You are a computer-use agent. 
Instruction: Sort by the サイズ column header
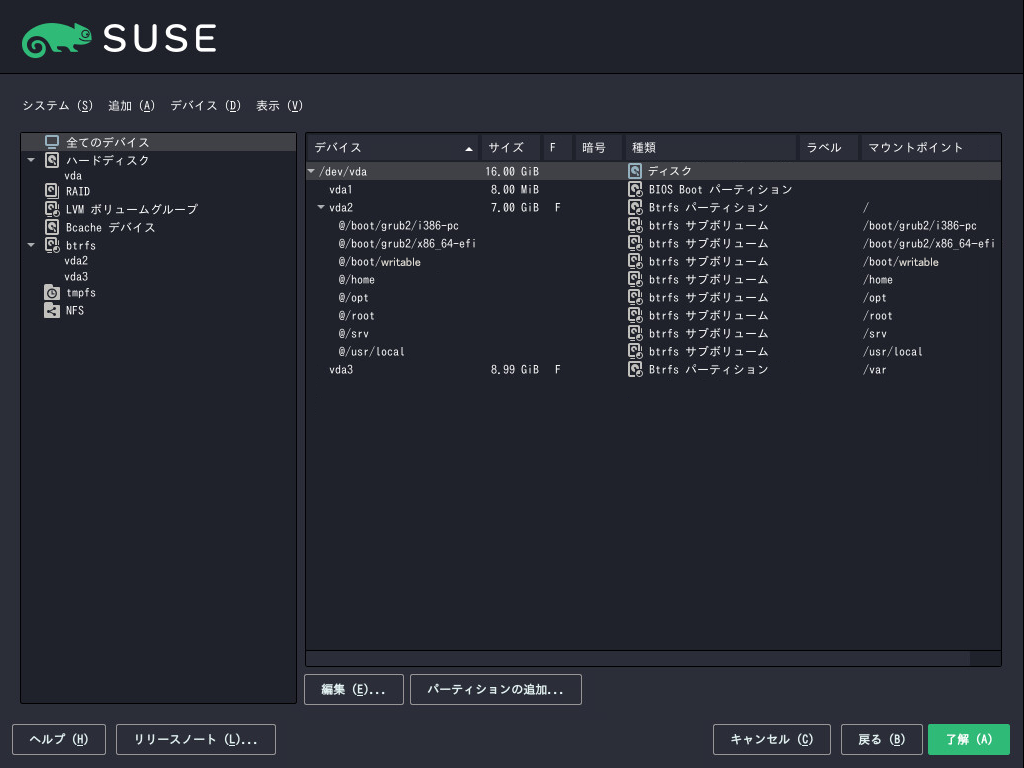510,147
